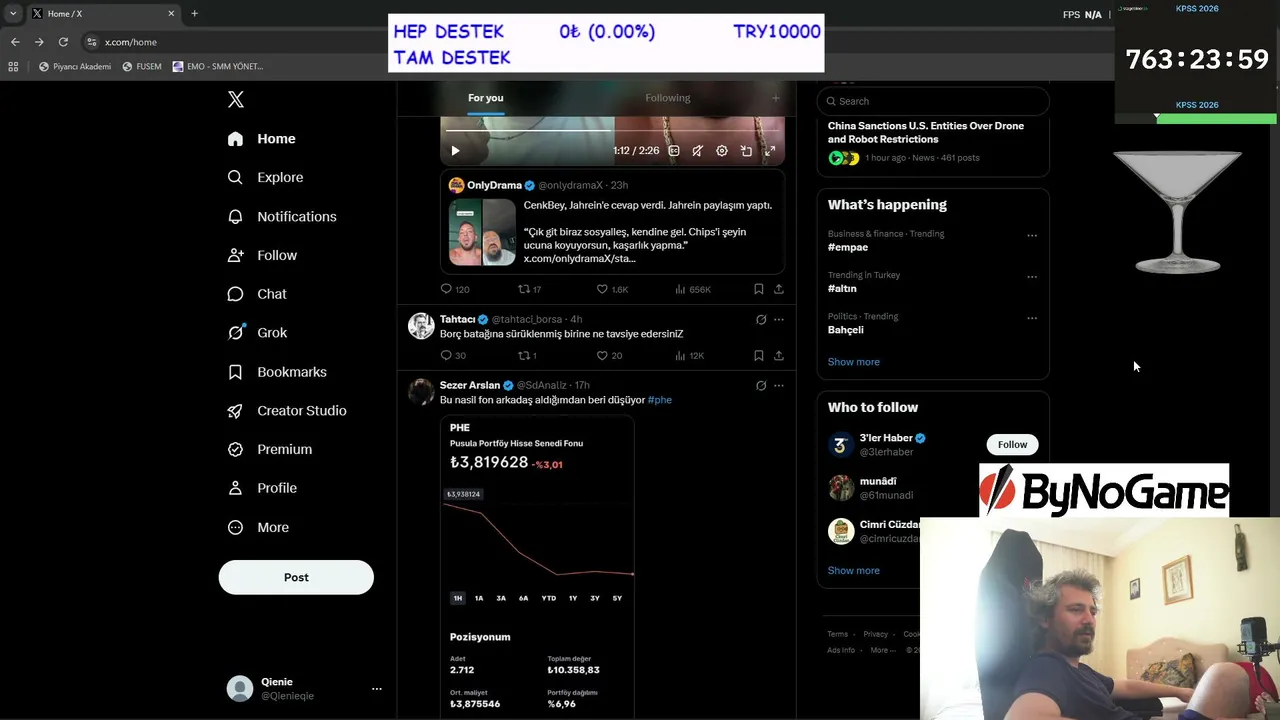Screen dimensions: 1280x720
Task: Launch Grok from the sidebar
Action: [x=257, y=333]
